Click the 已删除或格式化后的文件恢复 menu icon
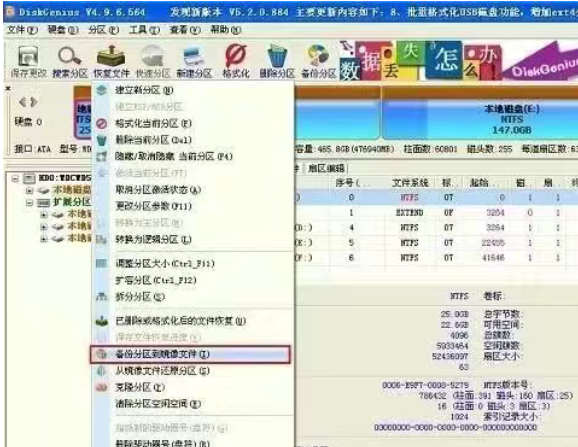The width and height of the screenshot is (578, 447). (101, 321)
